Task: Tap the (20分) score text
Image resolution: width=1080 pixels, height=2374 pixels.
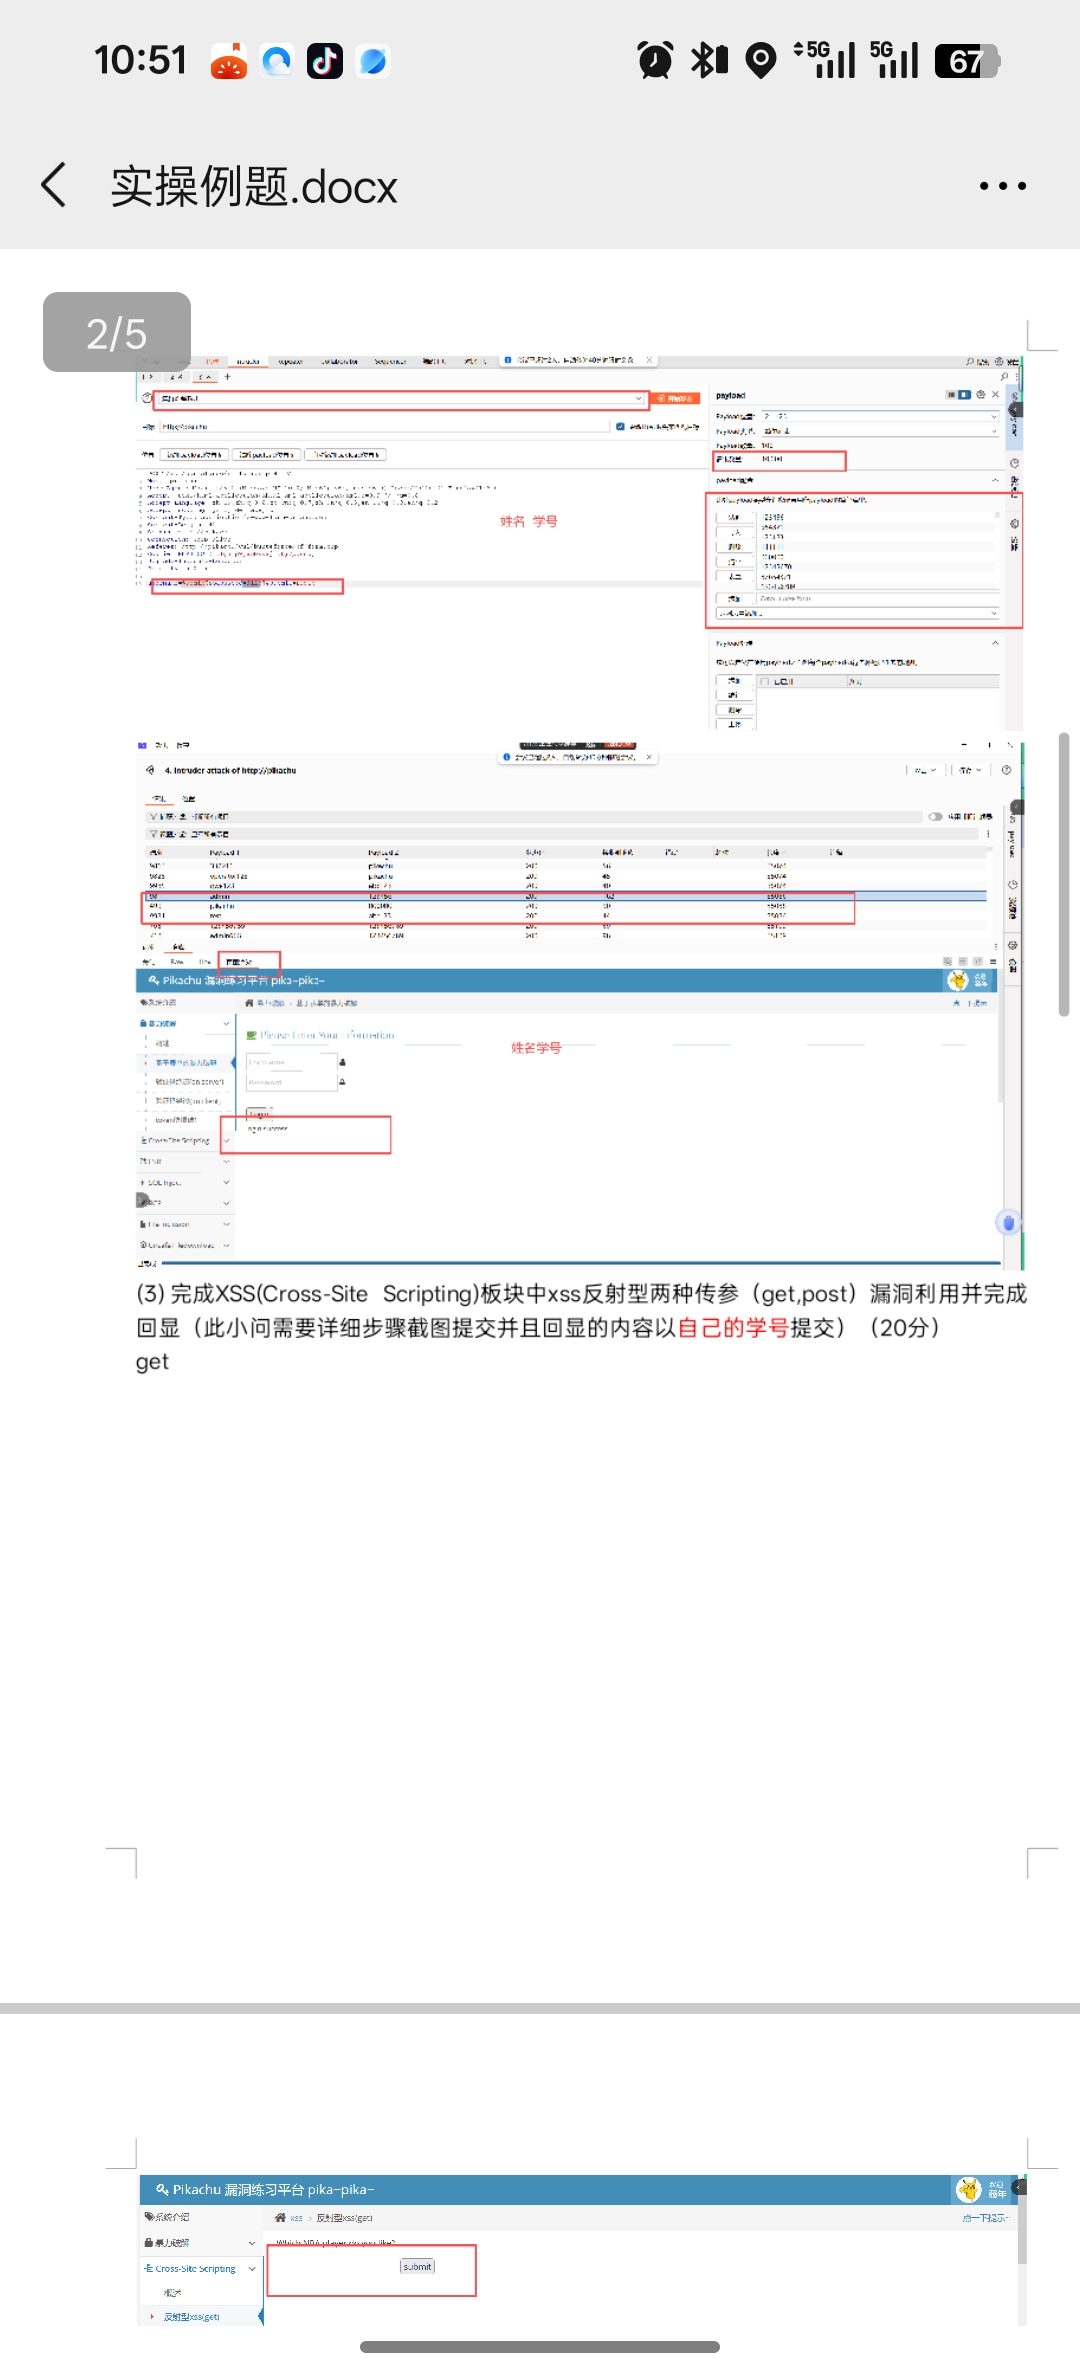Action: 905,1328
